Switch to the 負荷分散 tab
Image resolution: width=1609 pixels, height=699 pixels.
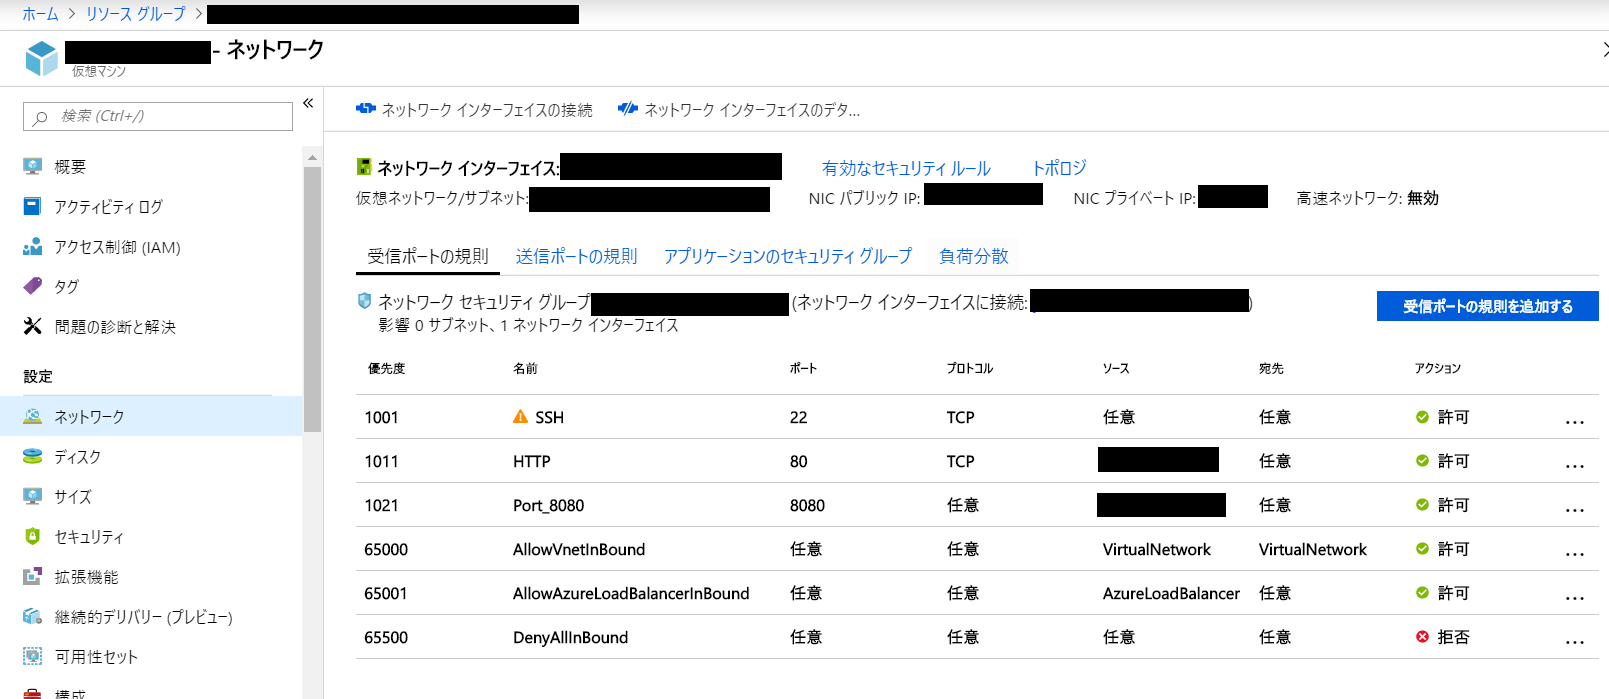click(x=974, y=256)
